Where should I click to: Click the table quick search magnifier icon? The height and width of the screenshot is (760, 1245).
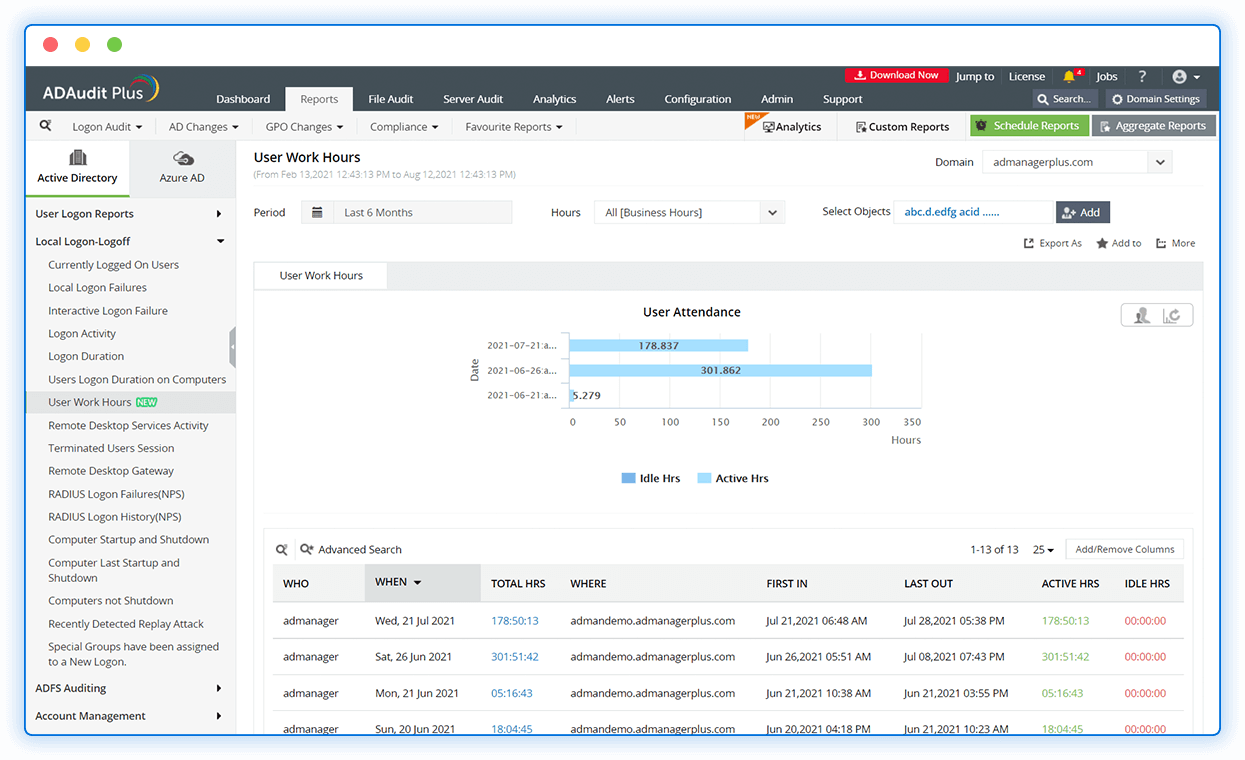[282, 549]
